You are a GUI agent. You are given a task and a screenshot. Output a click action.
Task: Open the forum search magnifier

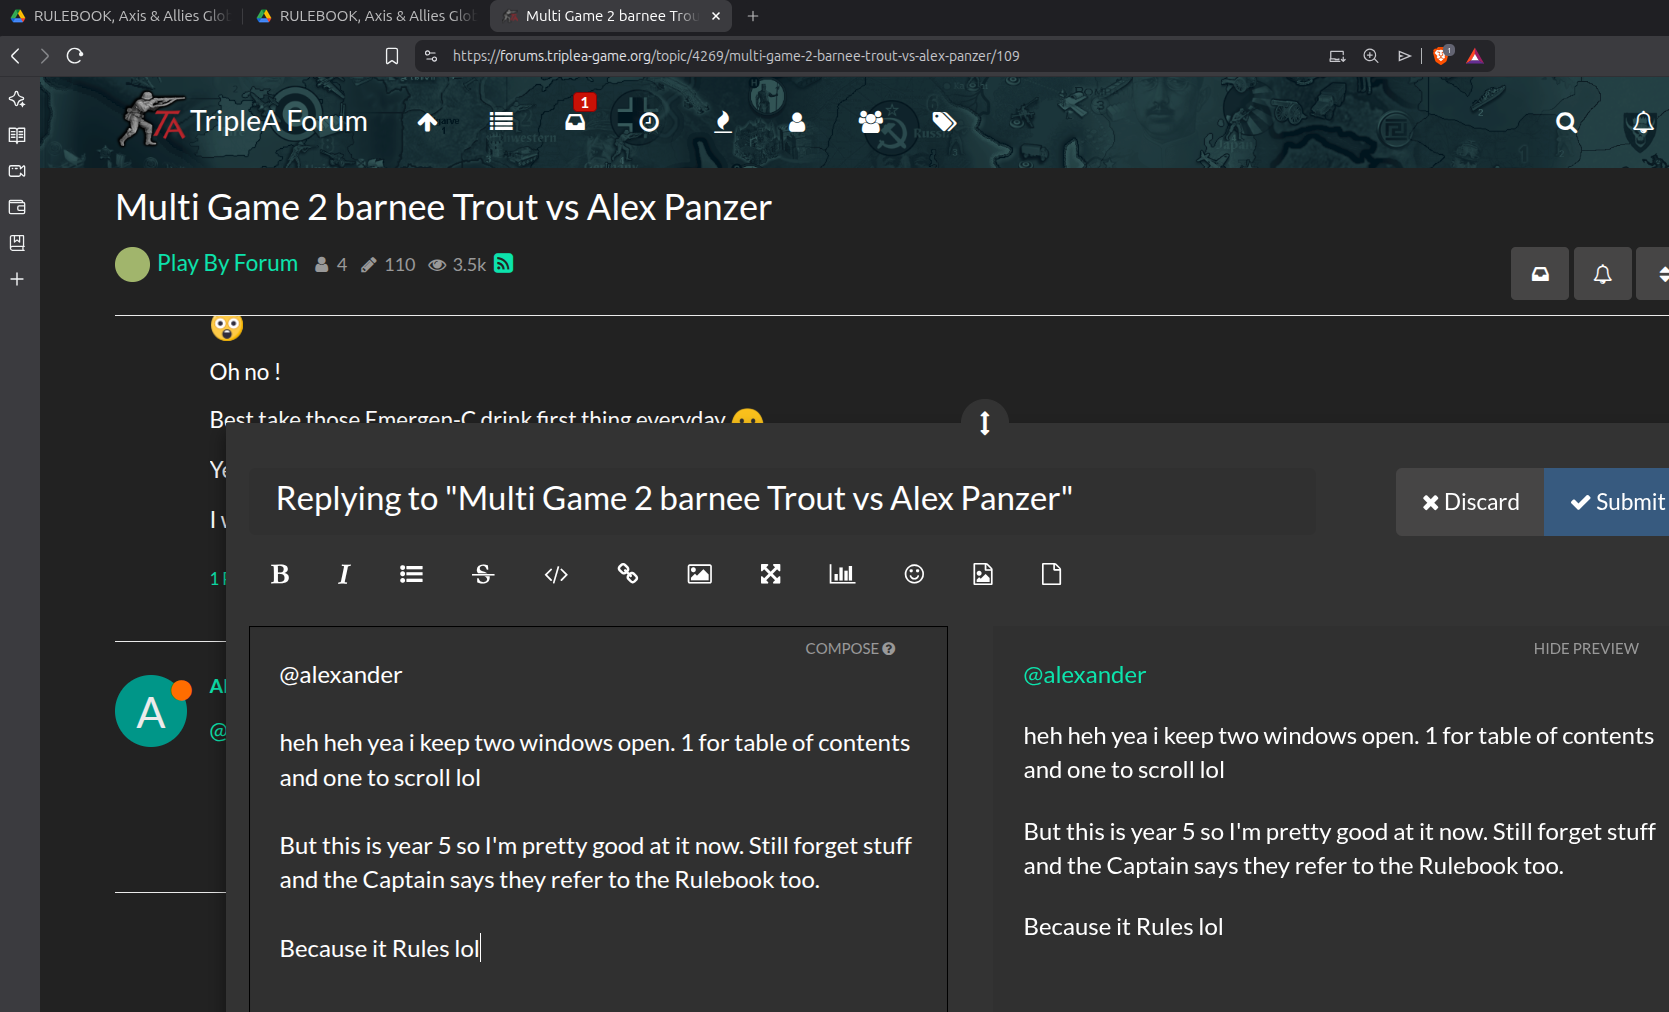pos(1566,122)
